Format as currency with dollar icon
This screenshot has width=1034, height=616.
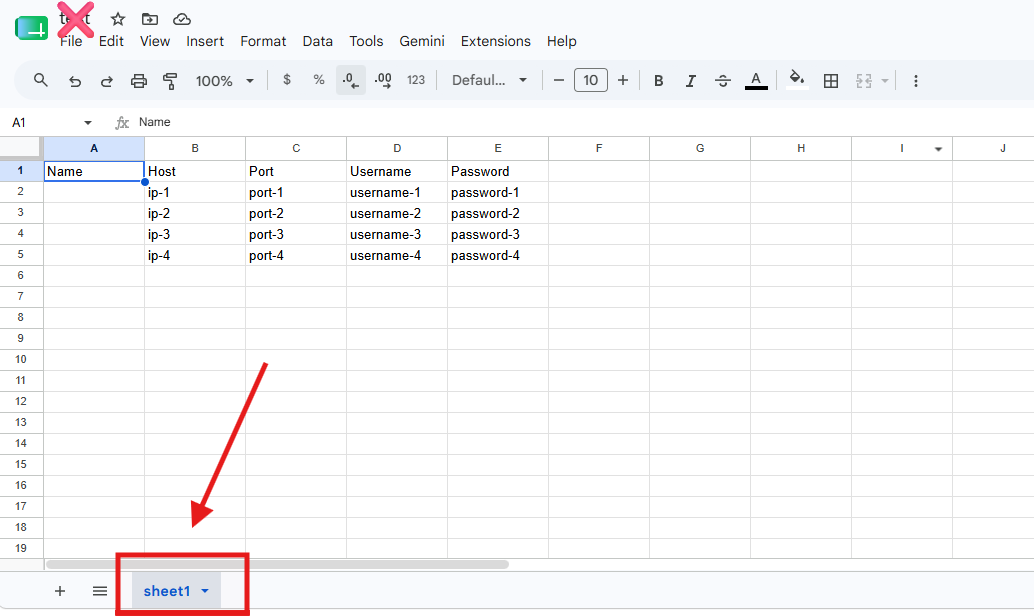pyautogui.click(x=287, y=80)
